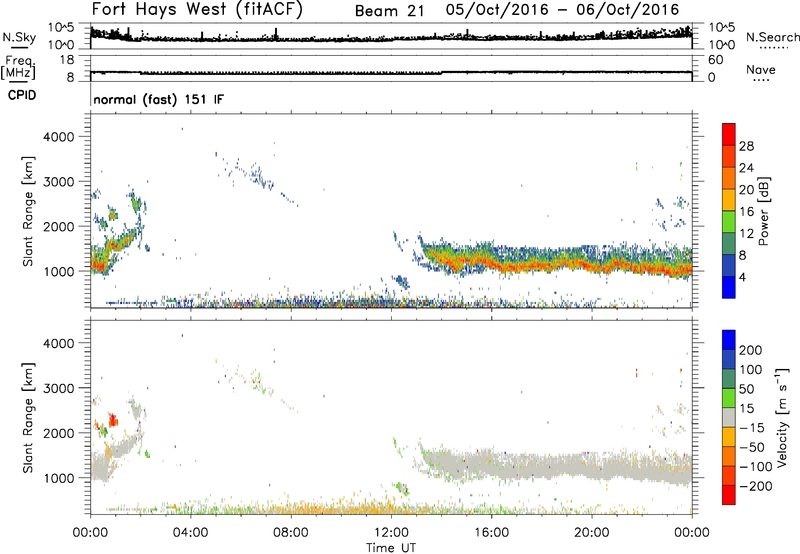Click the 'N.Sky' legend label
This screenshot has width=800, height=554.
[x=19, y=37]
